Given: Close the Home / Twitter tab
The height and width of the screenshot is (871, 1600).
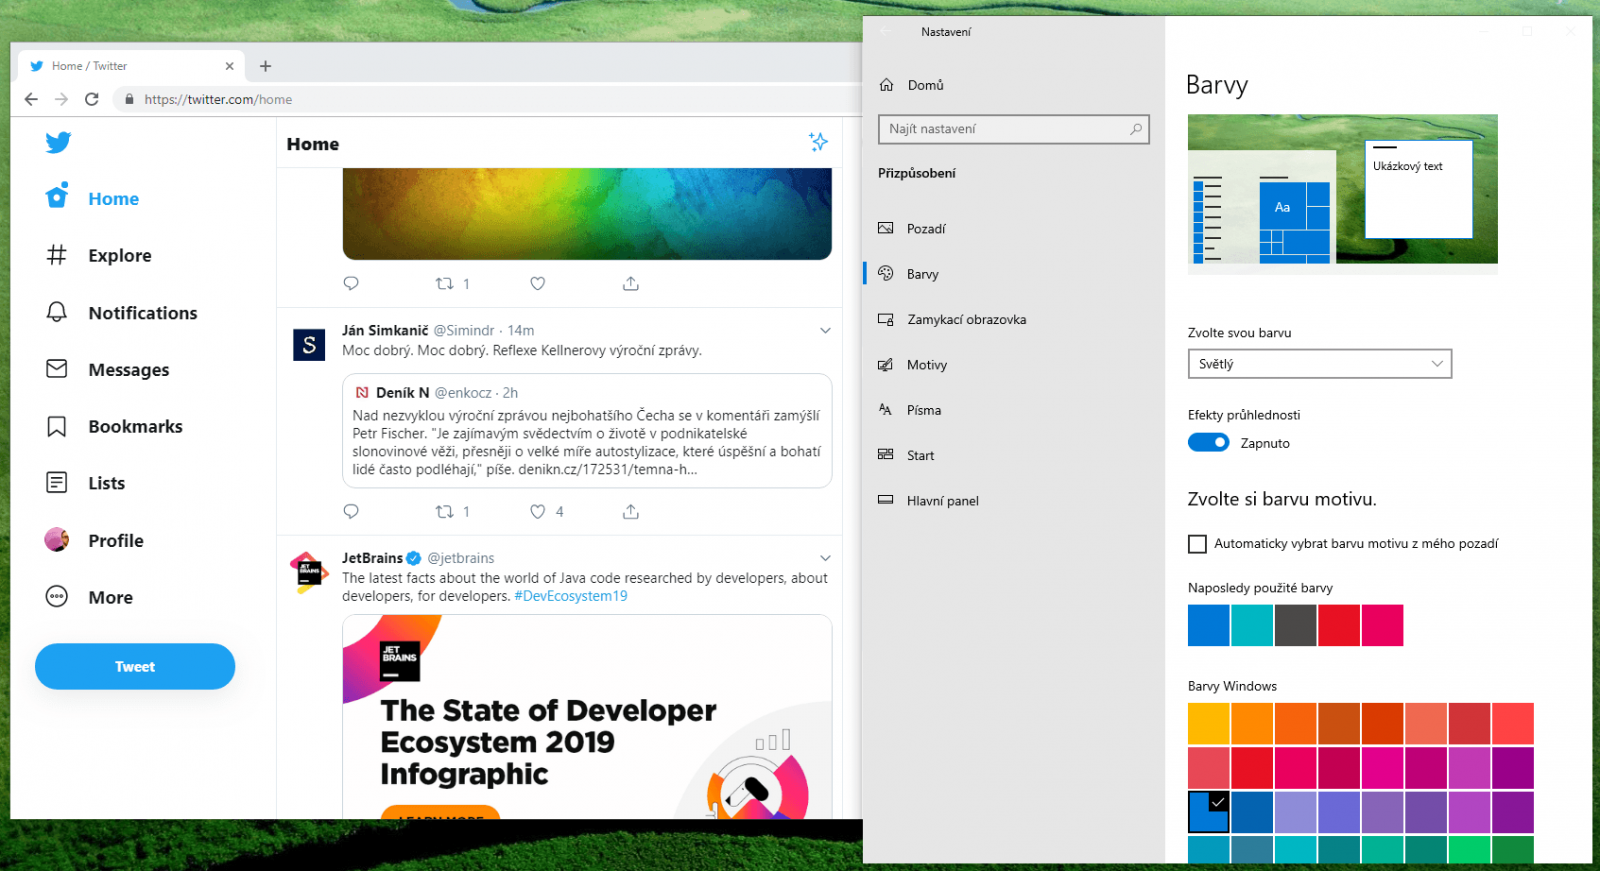Looking at the screenshot, I should 229,66.
